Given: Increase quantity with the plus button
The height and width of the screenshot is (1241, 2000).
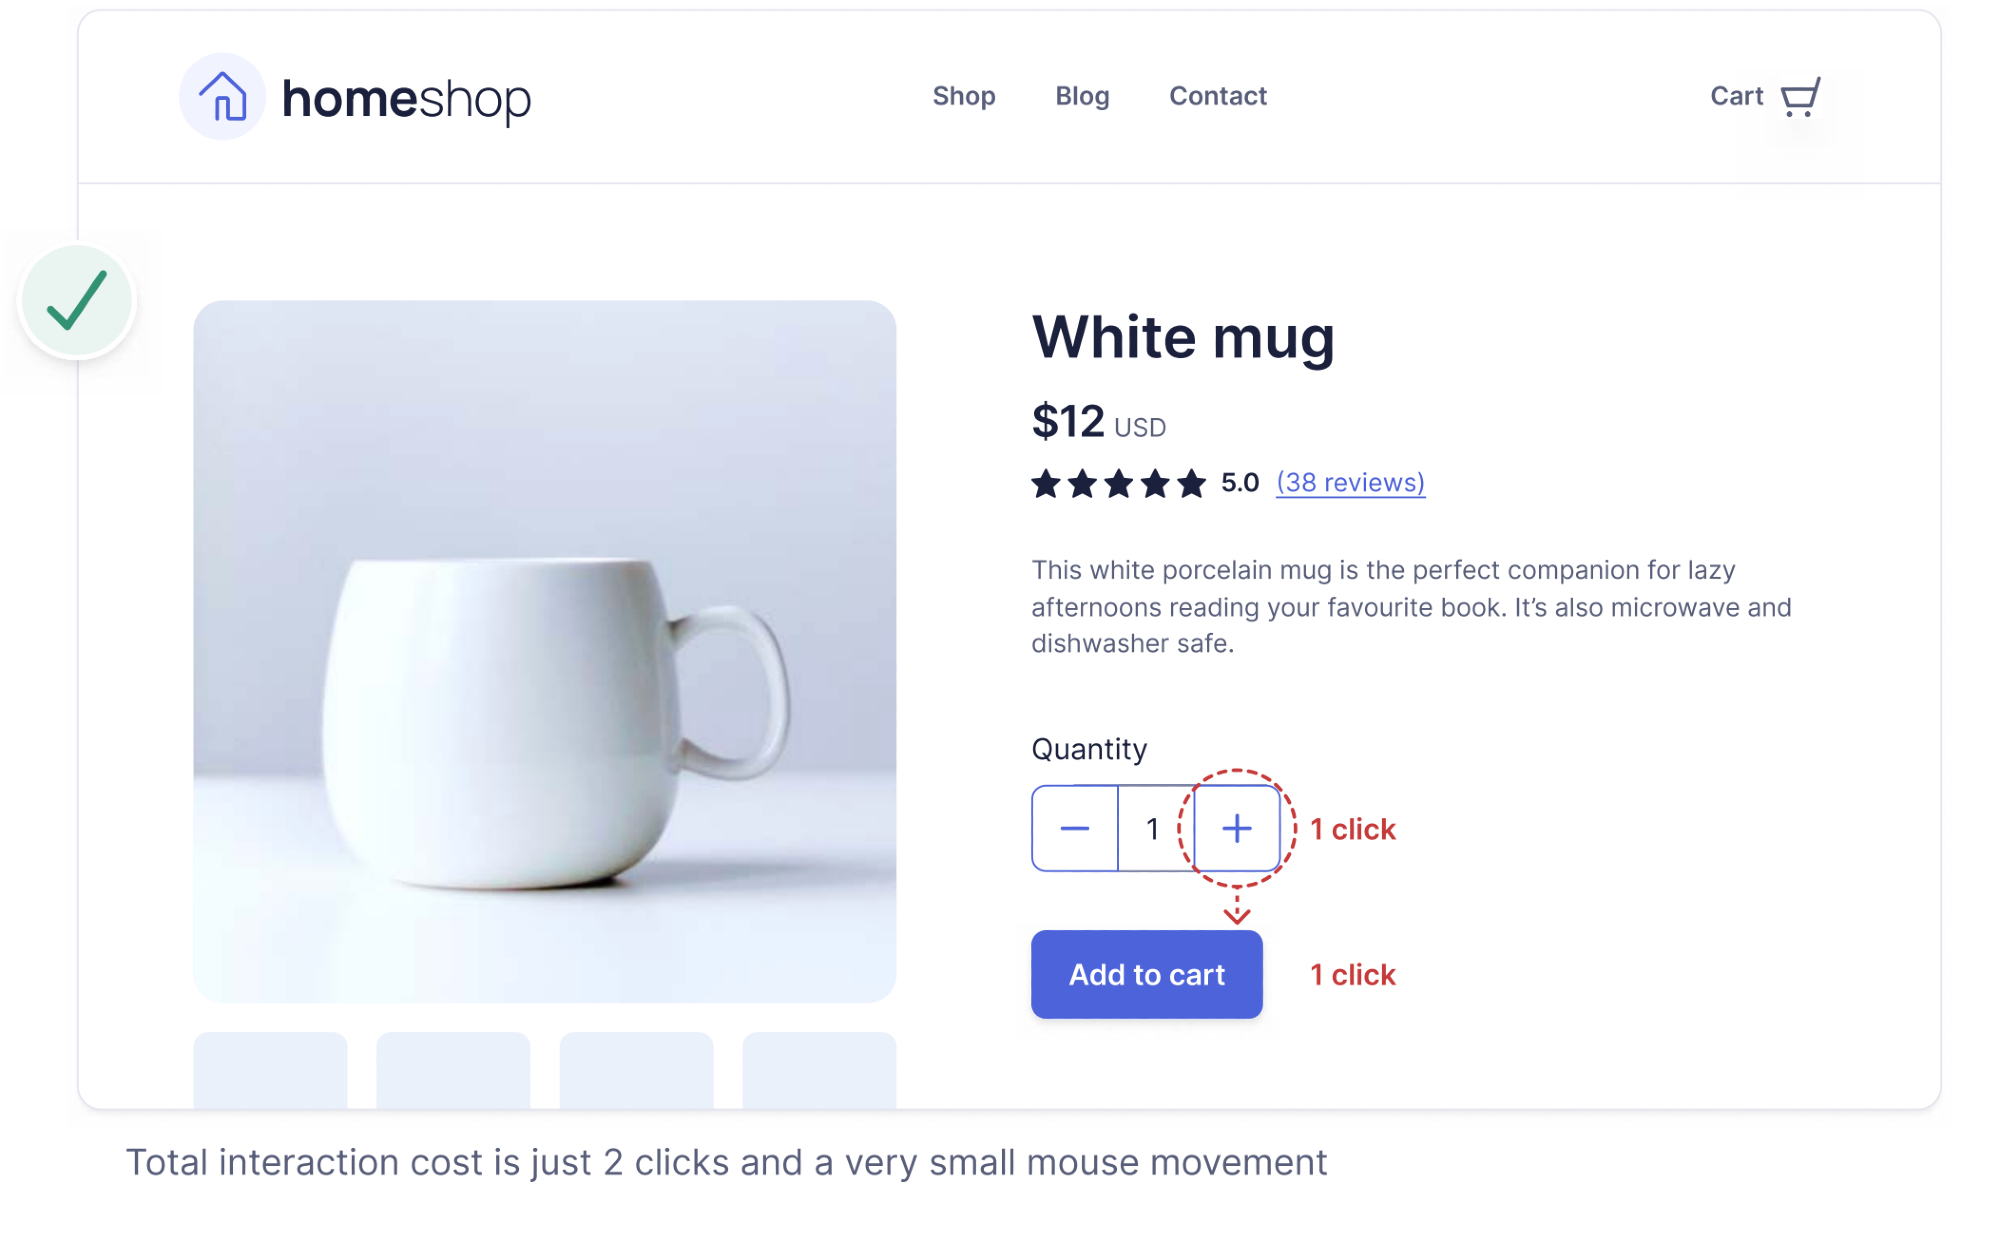Looking at the screenshot, I should 1237,828.
